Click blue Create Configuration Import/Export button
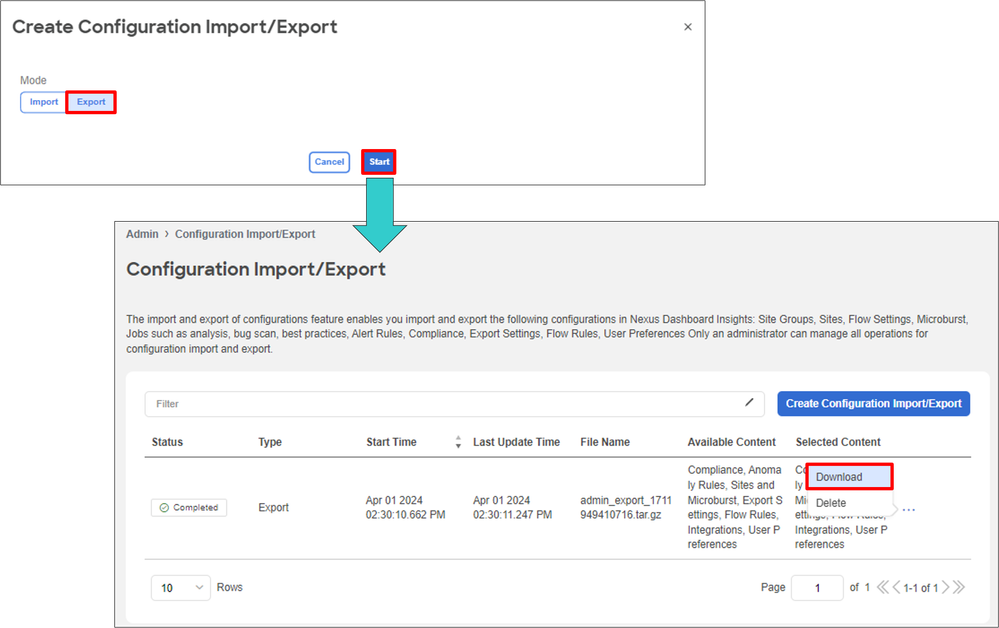The image size is (999, 628). pos(873,404)
